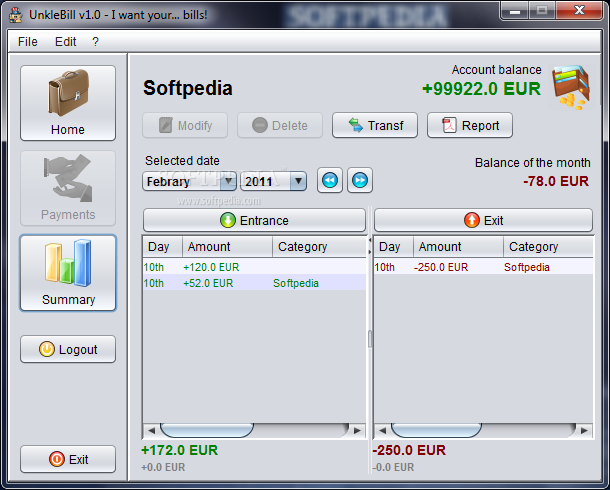This screenshot has width=610, height=490.
Task: Open the File menu
Action: (x=28, y=42)
